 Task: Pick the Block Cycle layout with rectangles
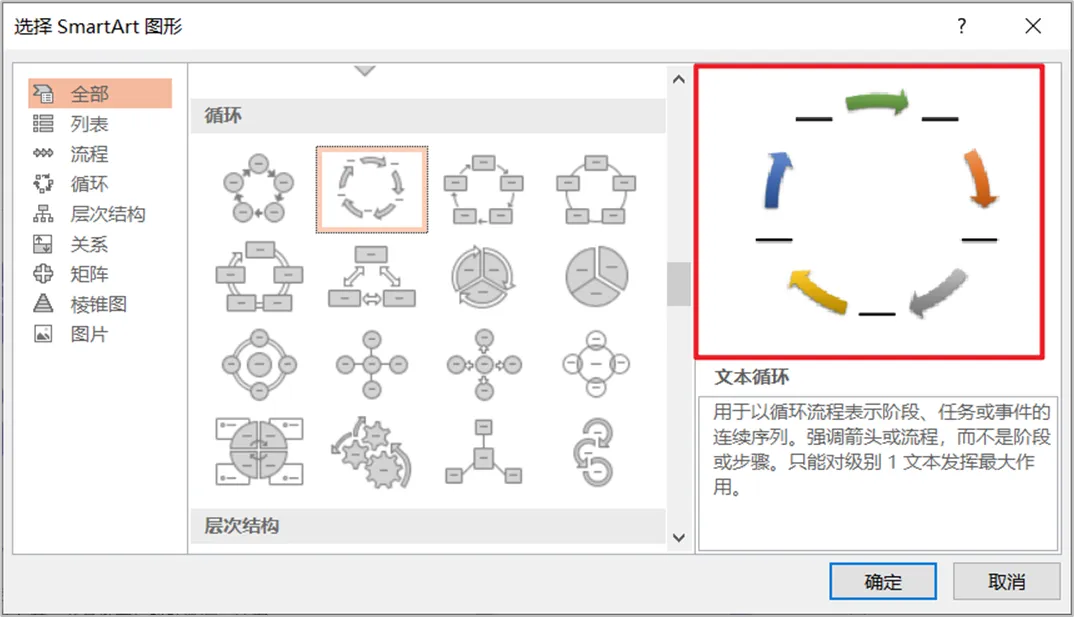click(484, 189)
